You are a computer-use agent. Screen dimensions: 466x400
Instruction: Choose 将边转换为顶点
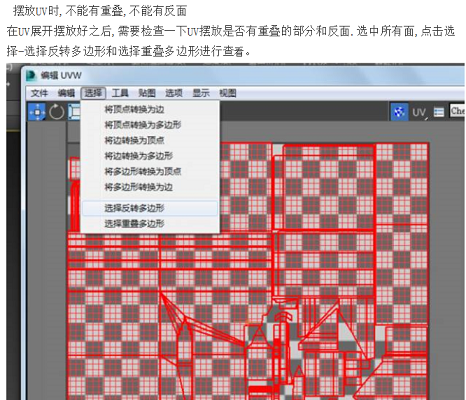(x=150, y=140)
